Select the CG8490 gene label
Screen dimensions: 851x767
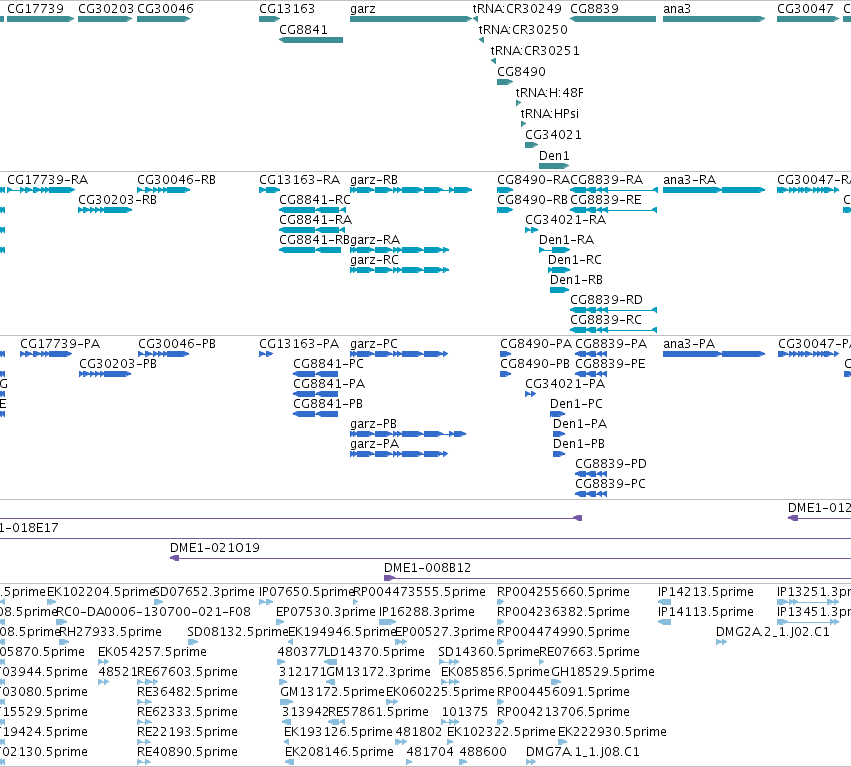[x=521, y=72]
